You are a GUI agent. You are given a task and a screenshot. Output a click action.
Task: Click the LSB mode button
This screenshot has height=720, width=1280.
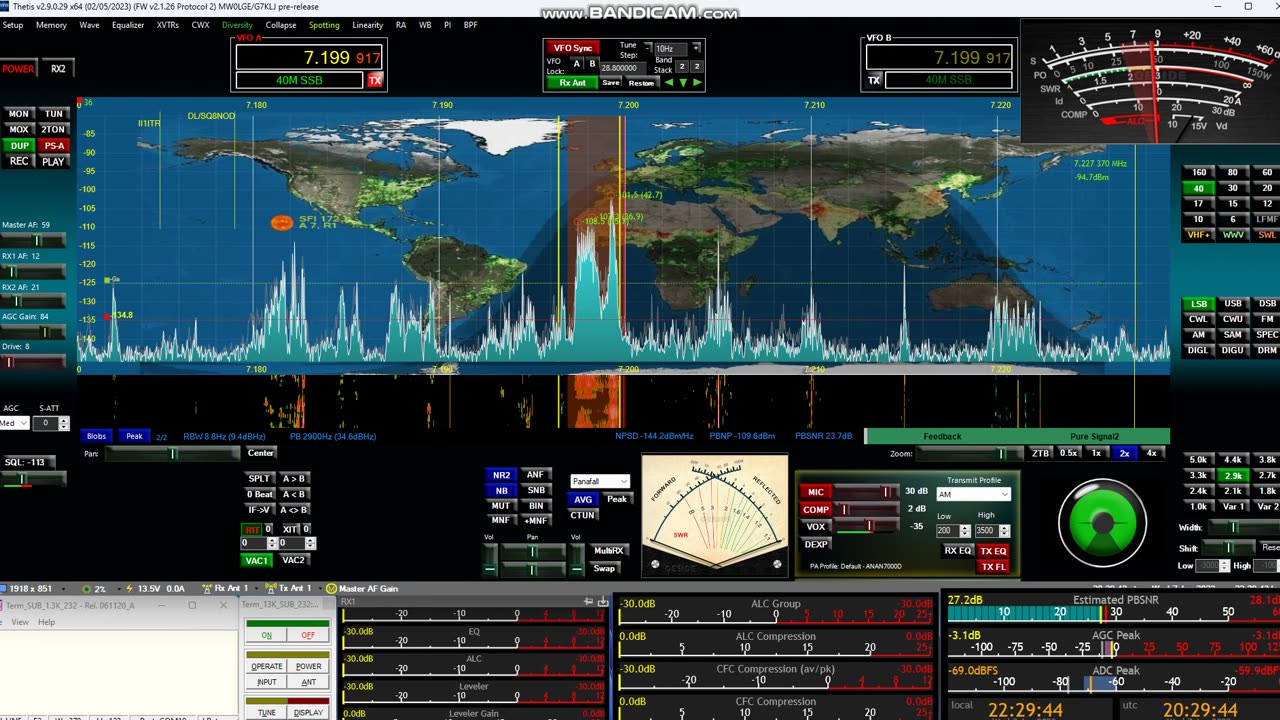(x=1198, y=304)
